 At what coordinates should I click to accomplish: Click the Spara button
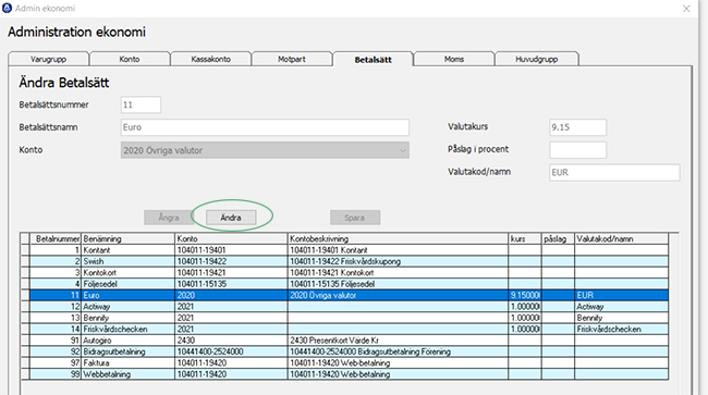(355, 218)
